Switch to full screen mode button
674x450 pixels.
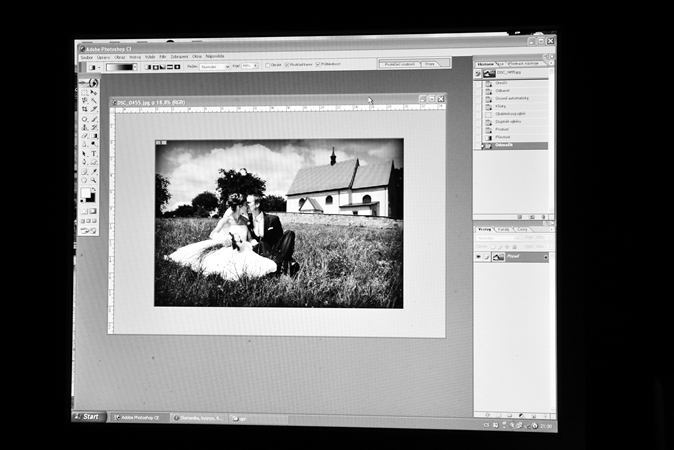click(x=93, y=220)
